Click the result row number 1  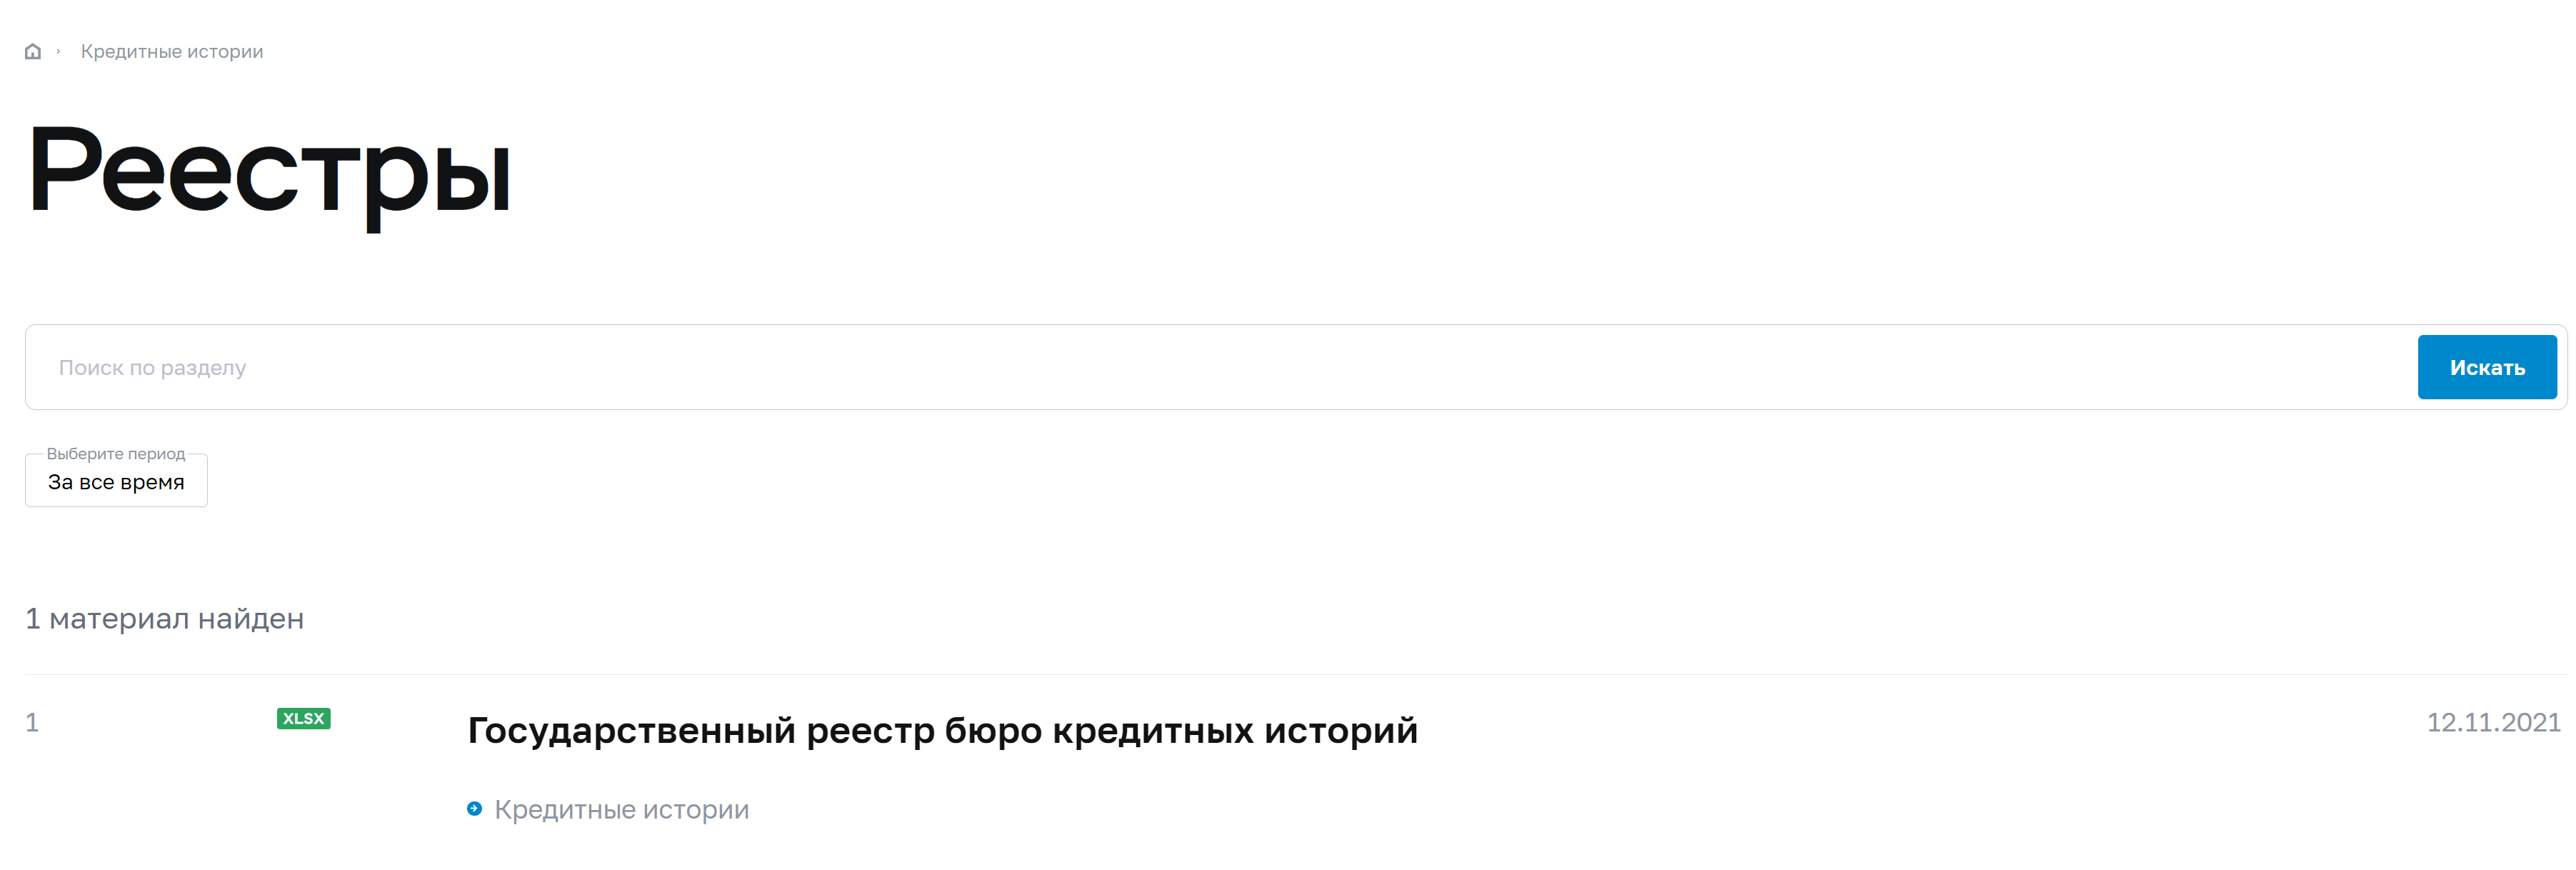[x=32, y=722]
